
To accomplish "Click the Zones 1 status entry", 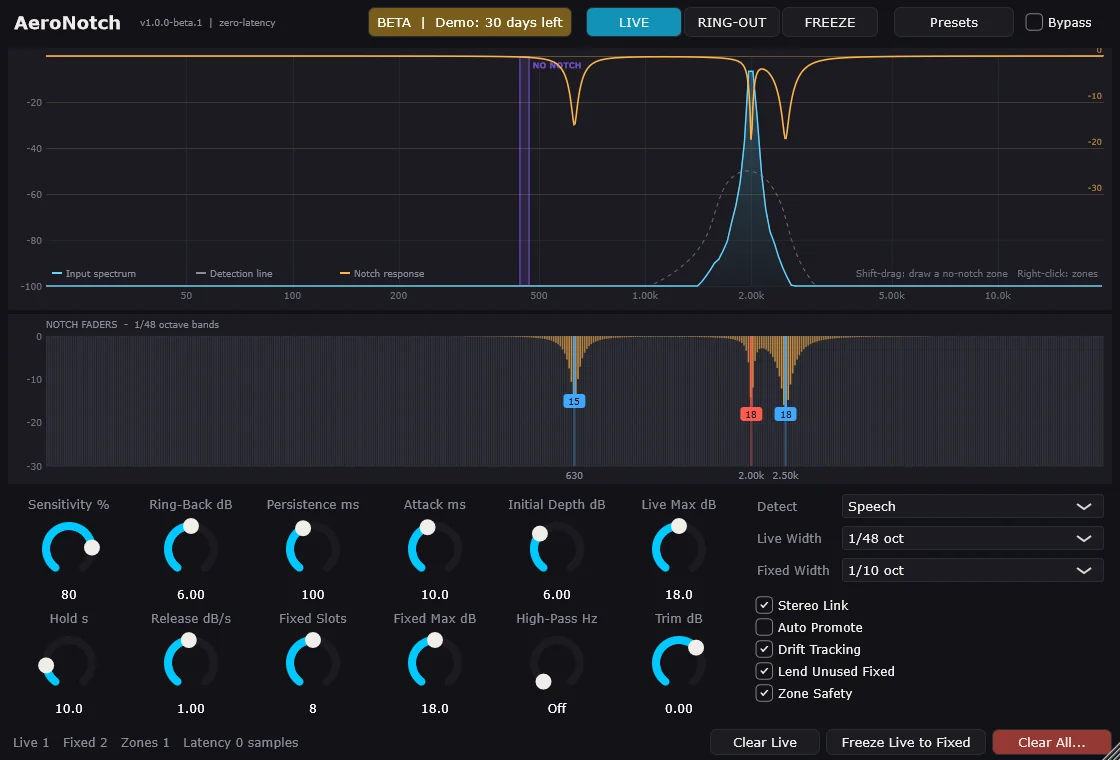I will pyautogui.click(x=145, y=743).
